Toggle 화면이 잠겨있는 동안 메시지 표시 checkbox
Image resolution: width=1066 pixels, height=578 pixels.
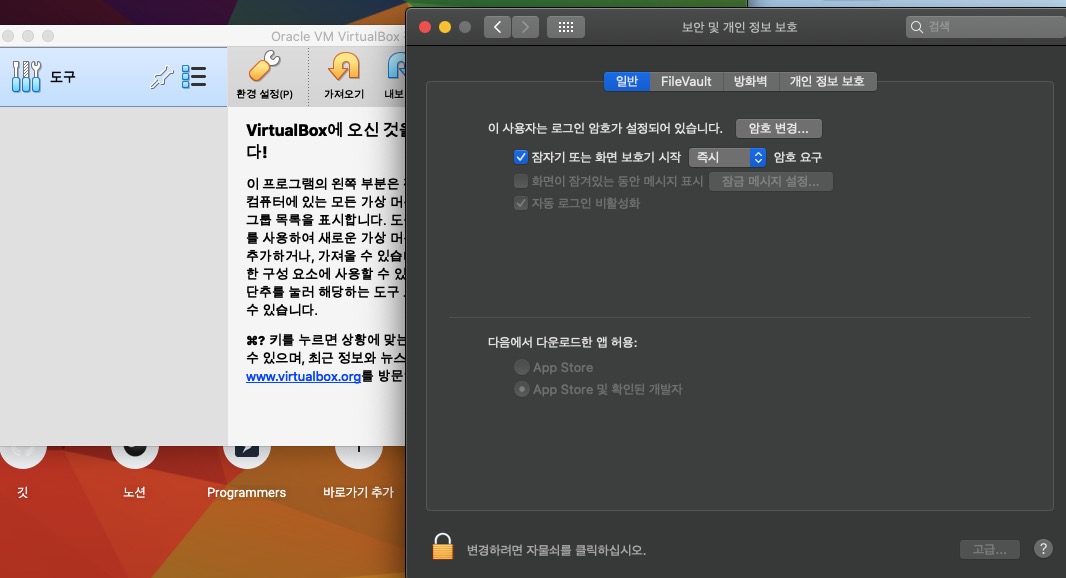[521, 181]
